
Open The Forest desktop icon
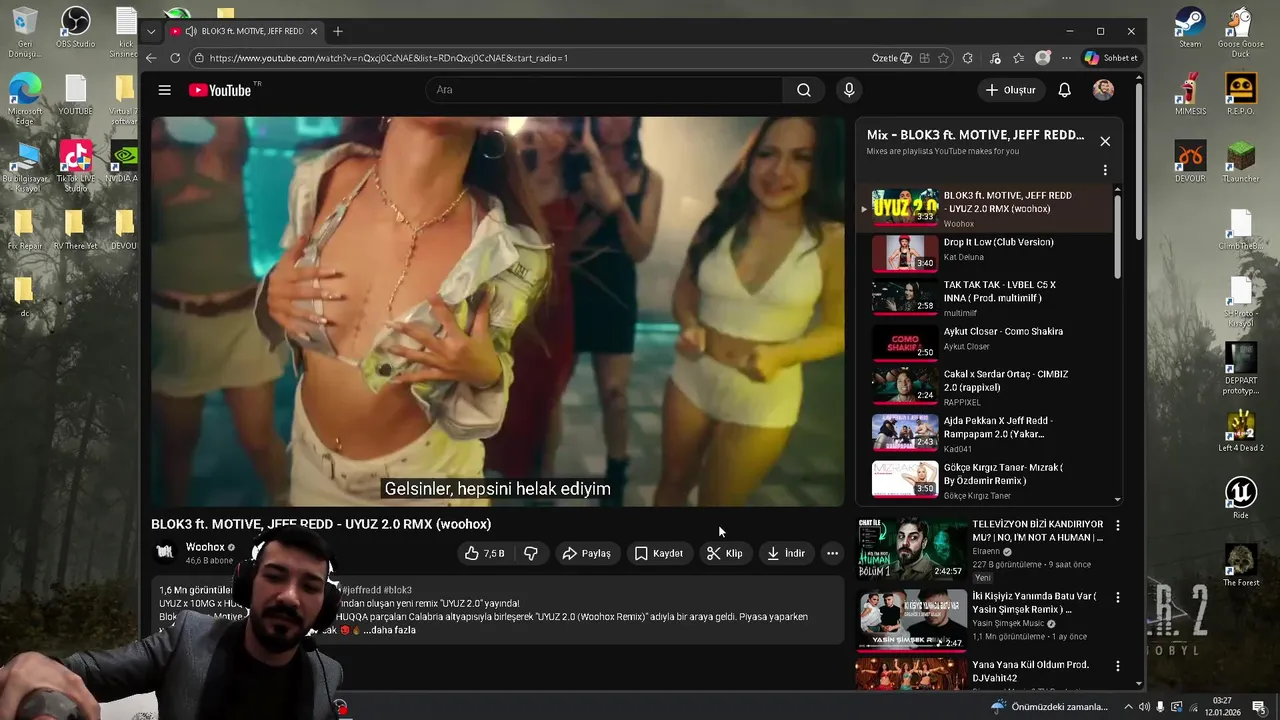pyautogui.click(x=1241, y=565)
